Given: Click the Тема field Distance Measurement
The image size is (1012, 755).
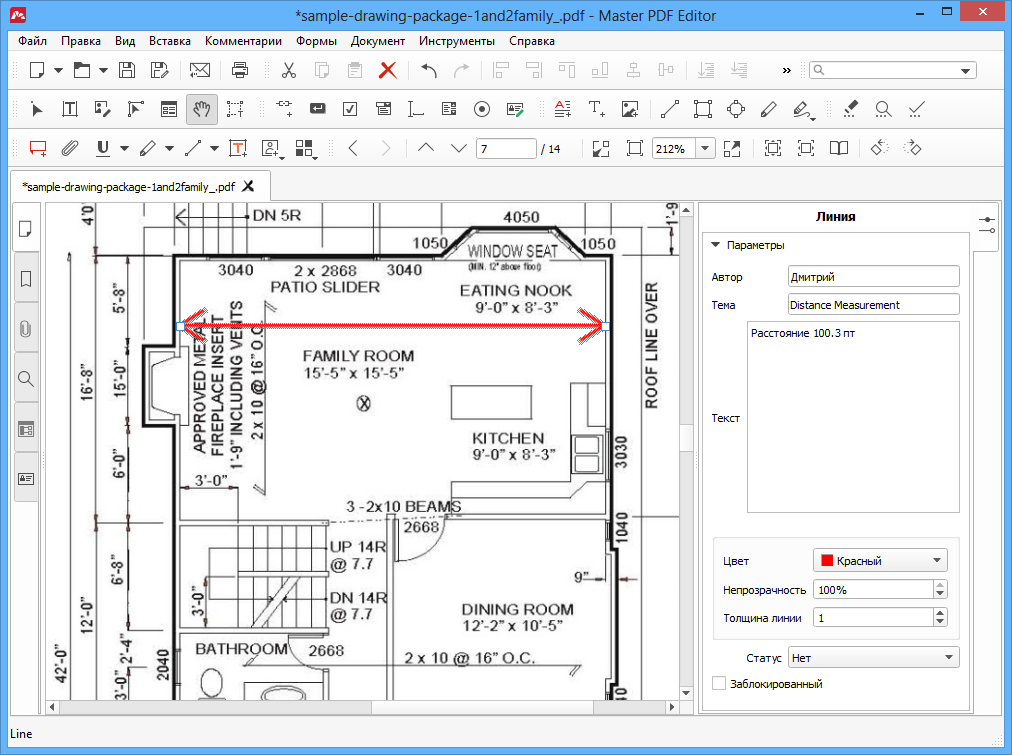Looking at the screenshot, I should pos(873,305).
